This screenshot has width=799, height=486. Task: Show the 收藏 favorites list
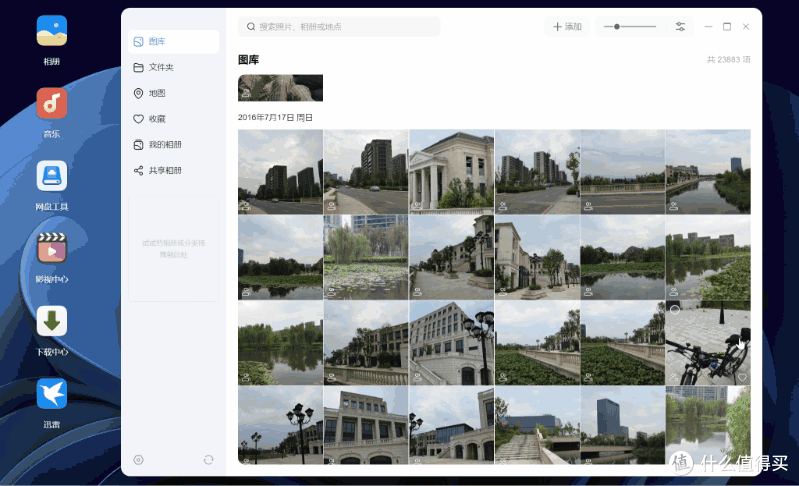(173, 119)
